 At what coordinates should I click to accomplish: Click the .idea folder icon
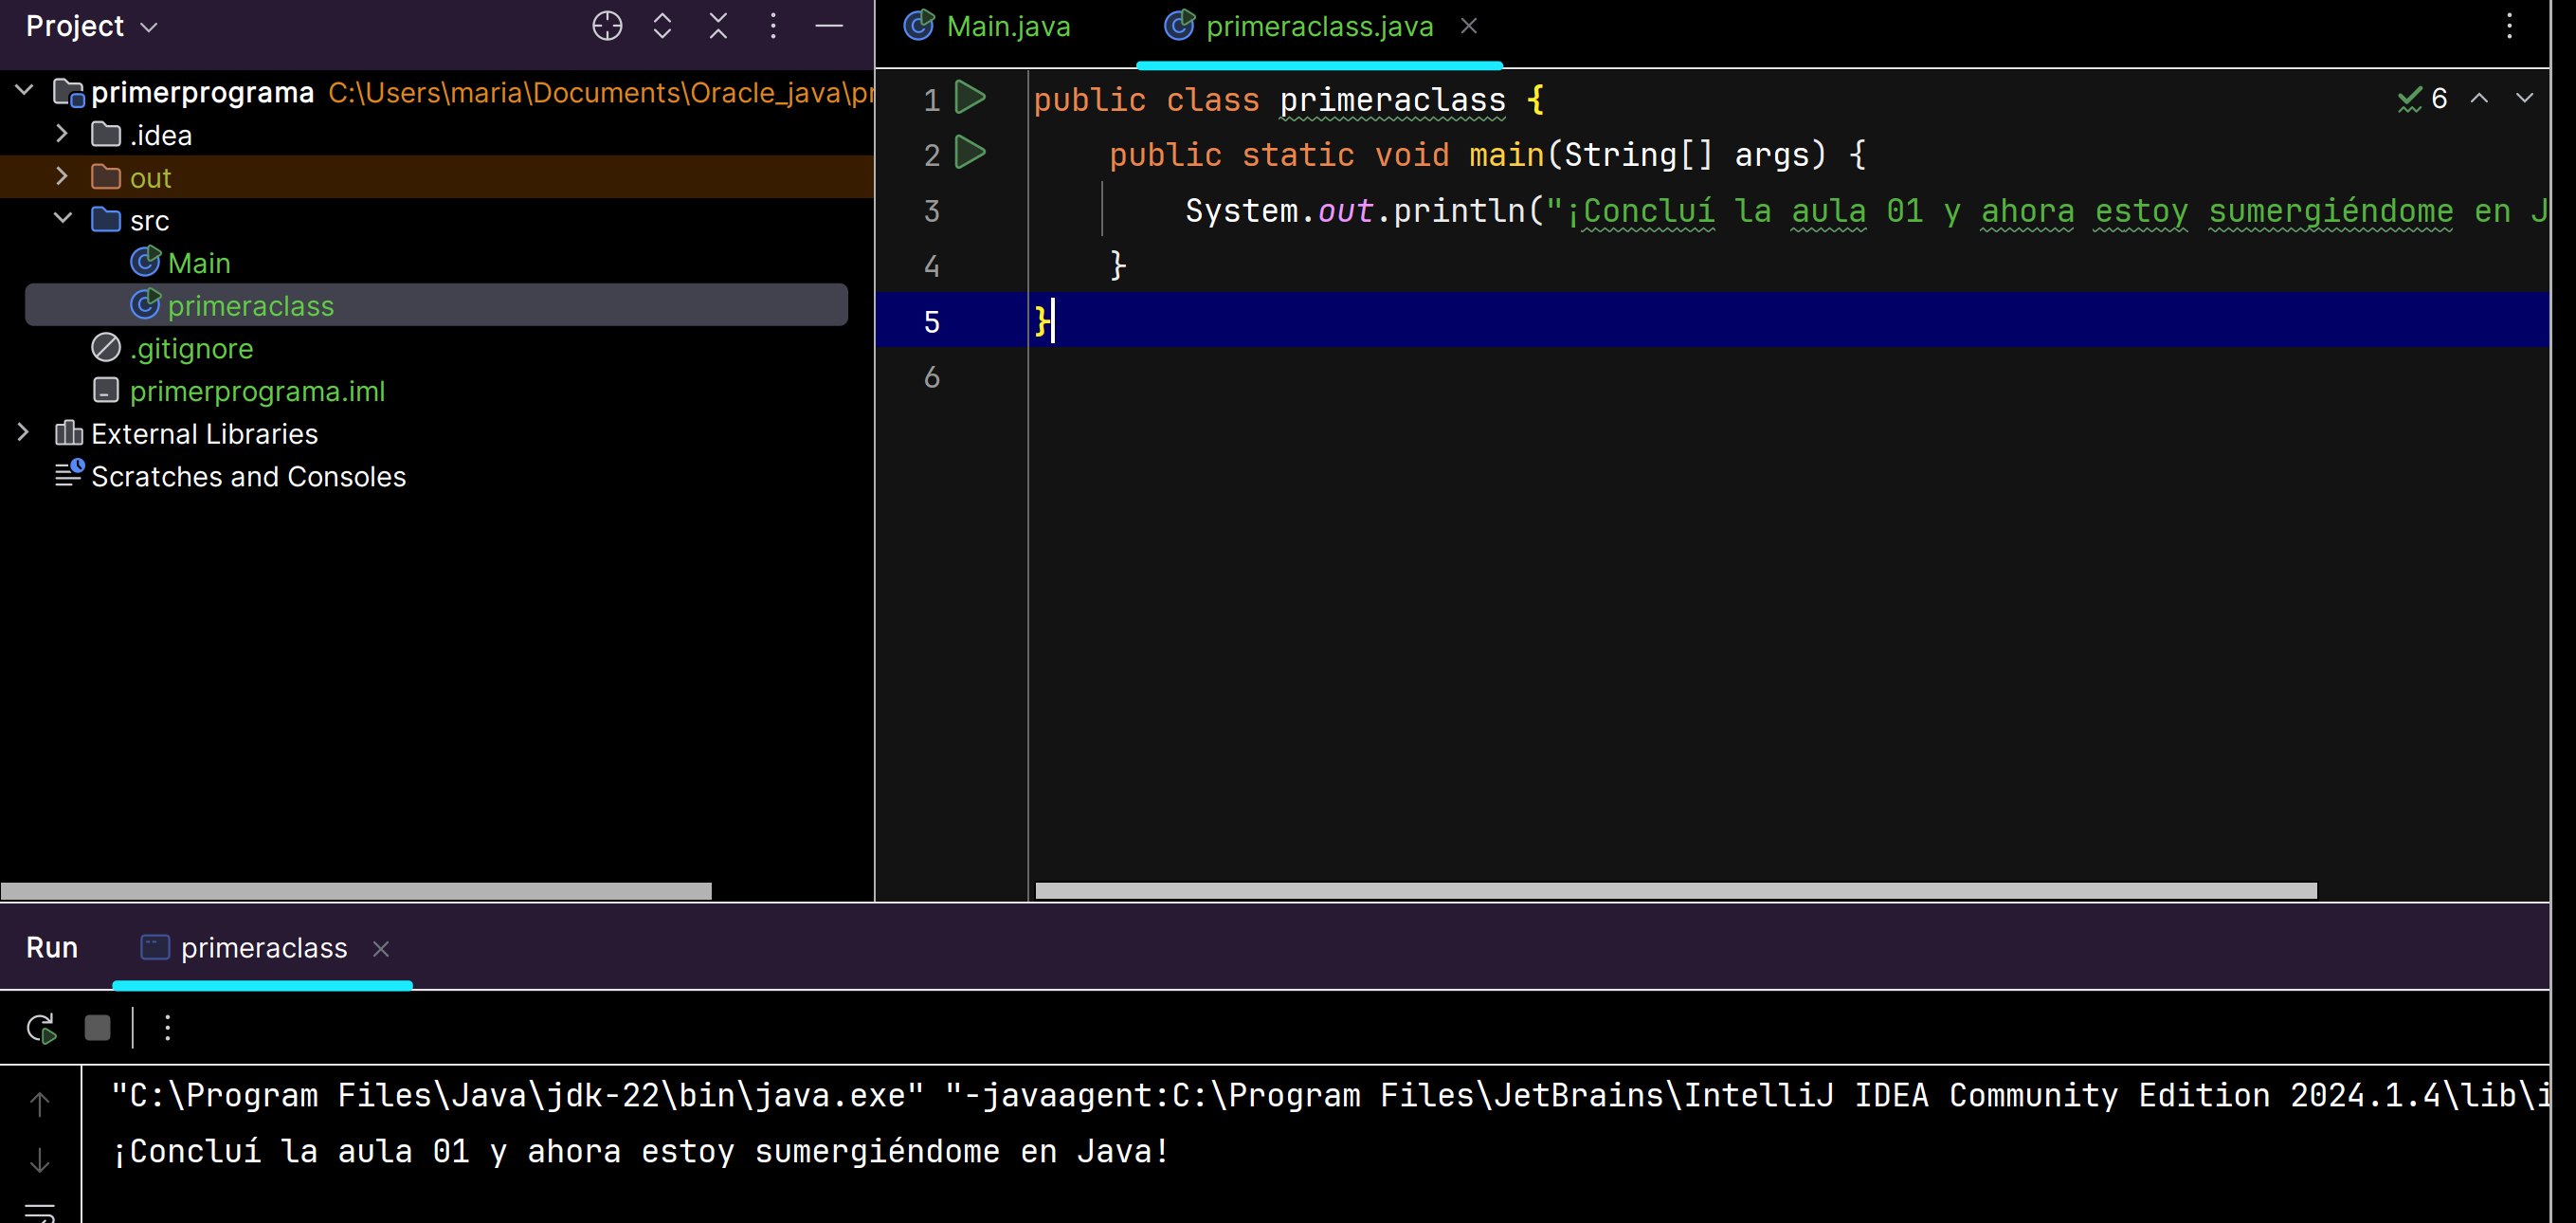coord(106,134)
